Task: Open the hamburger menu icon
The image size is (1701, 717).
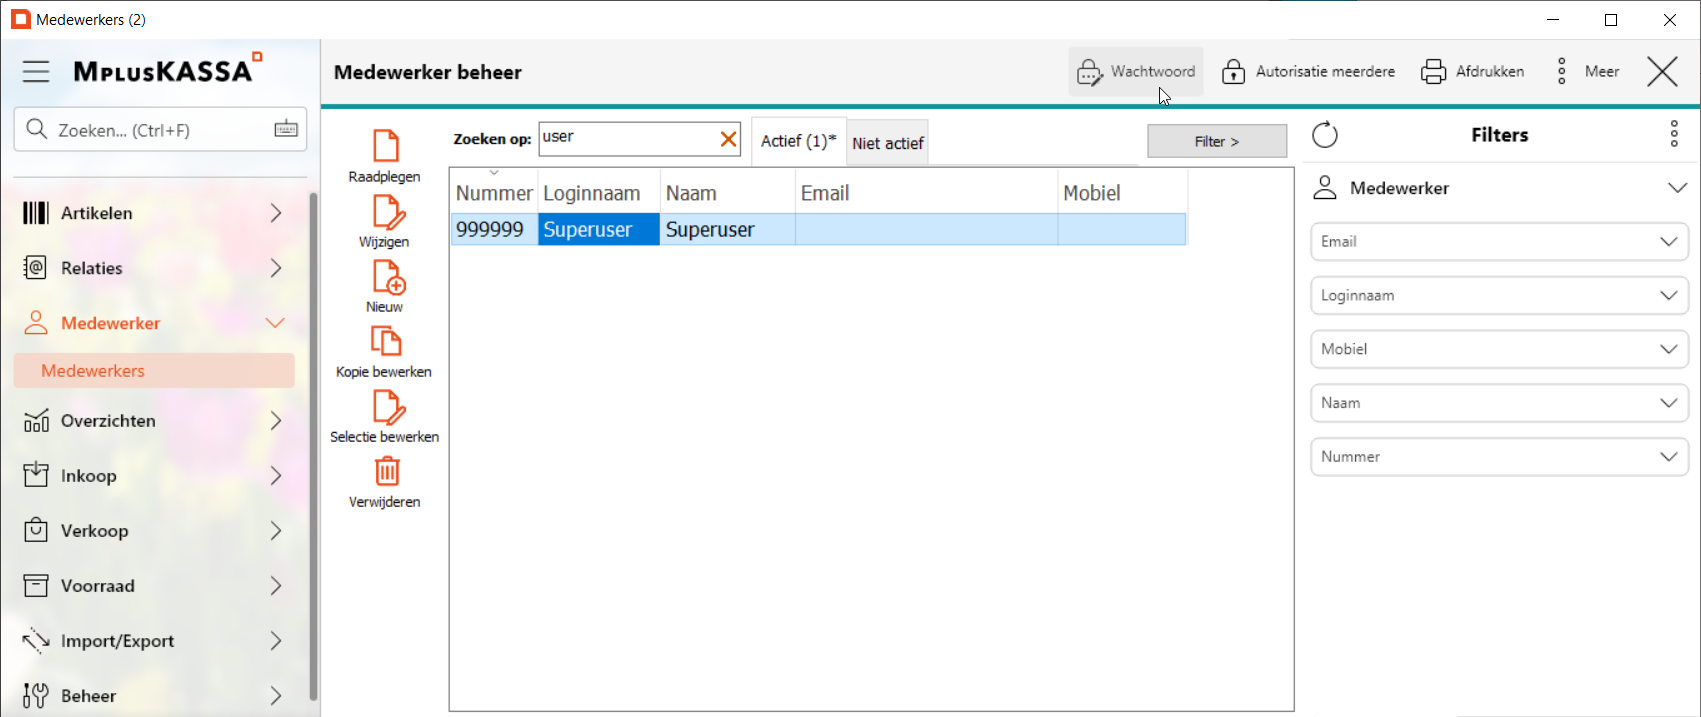Action: [x=36, y=71]
